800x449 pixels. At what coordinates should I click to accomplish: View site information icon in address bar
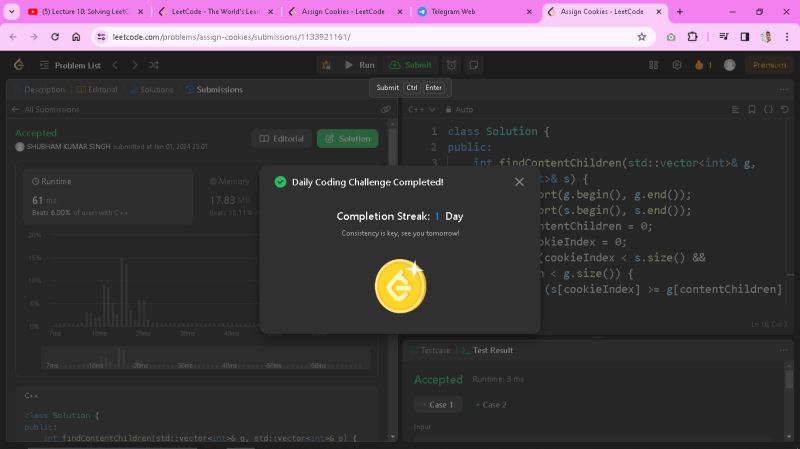[101, 37]
